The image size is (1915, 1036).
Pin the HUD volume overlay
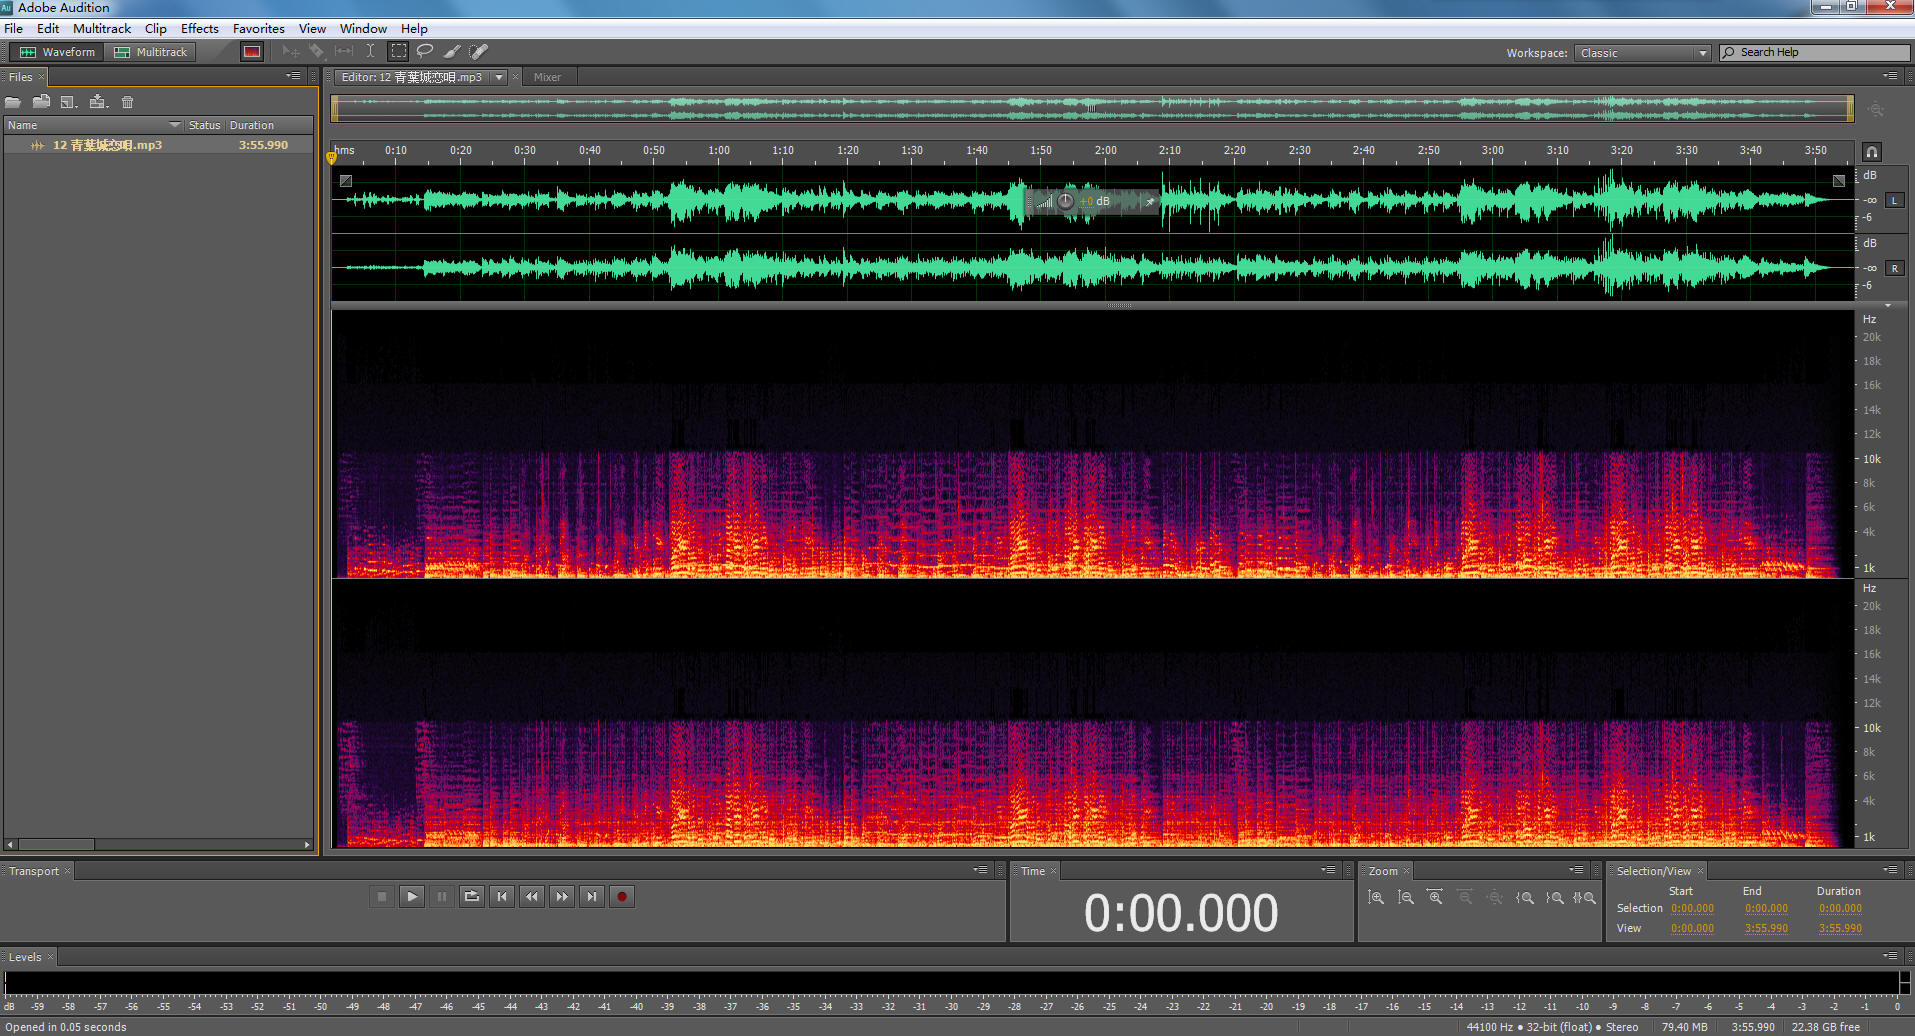(x=1150, y=201)
